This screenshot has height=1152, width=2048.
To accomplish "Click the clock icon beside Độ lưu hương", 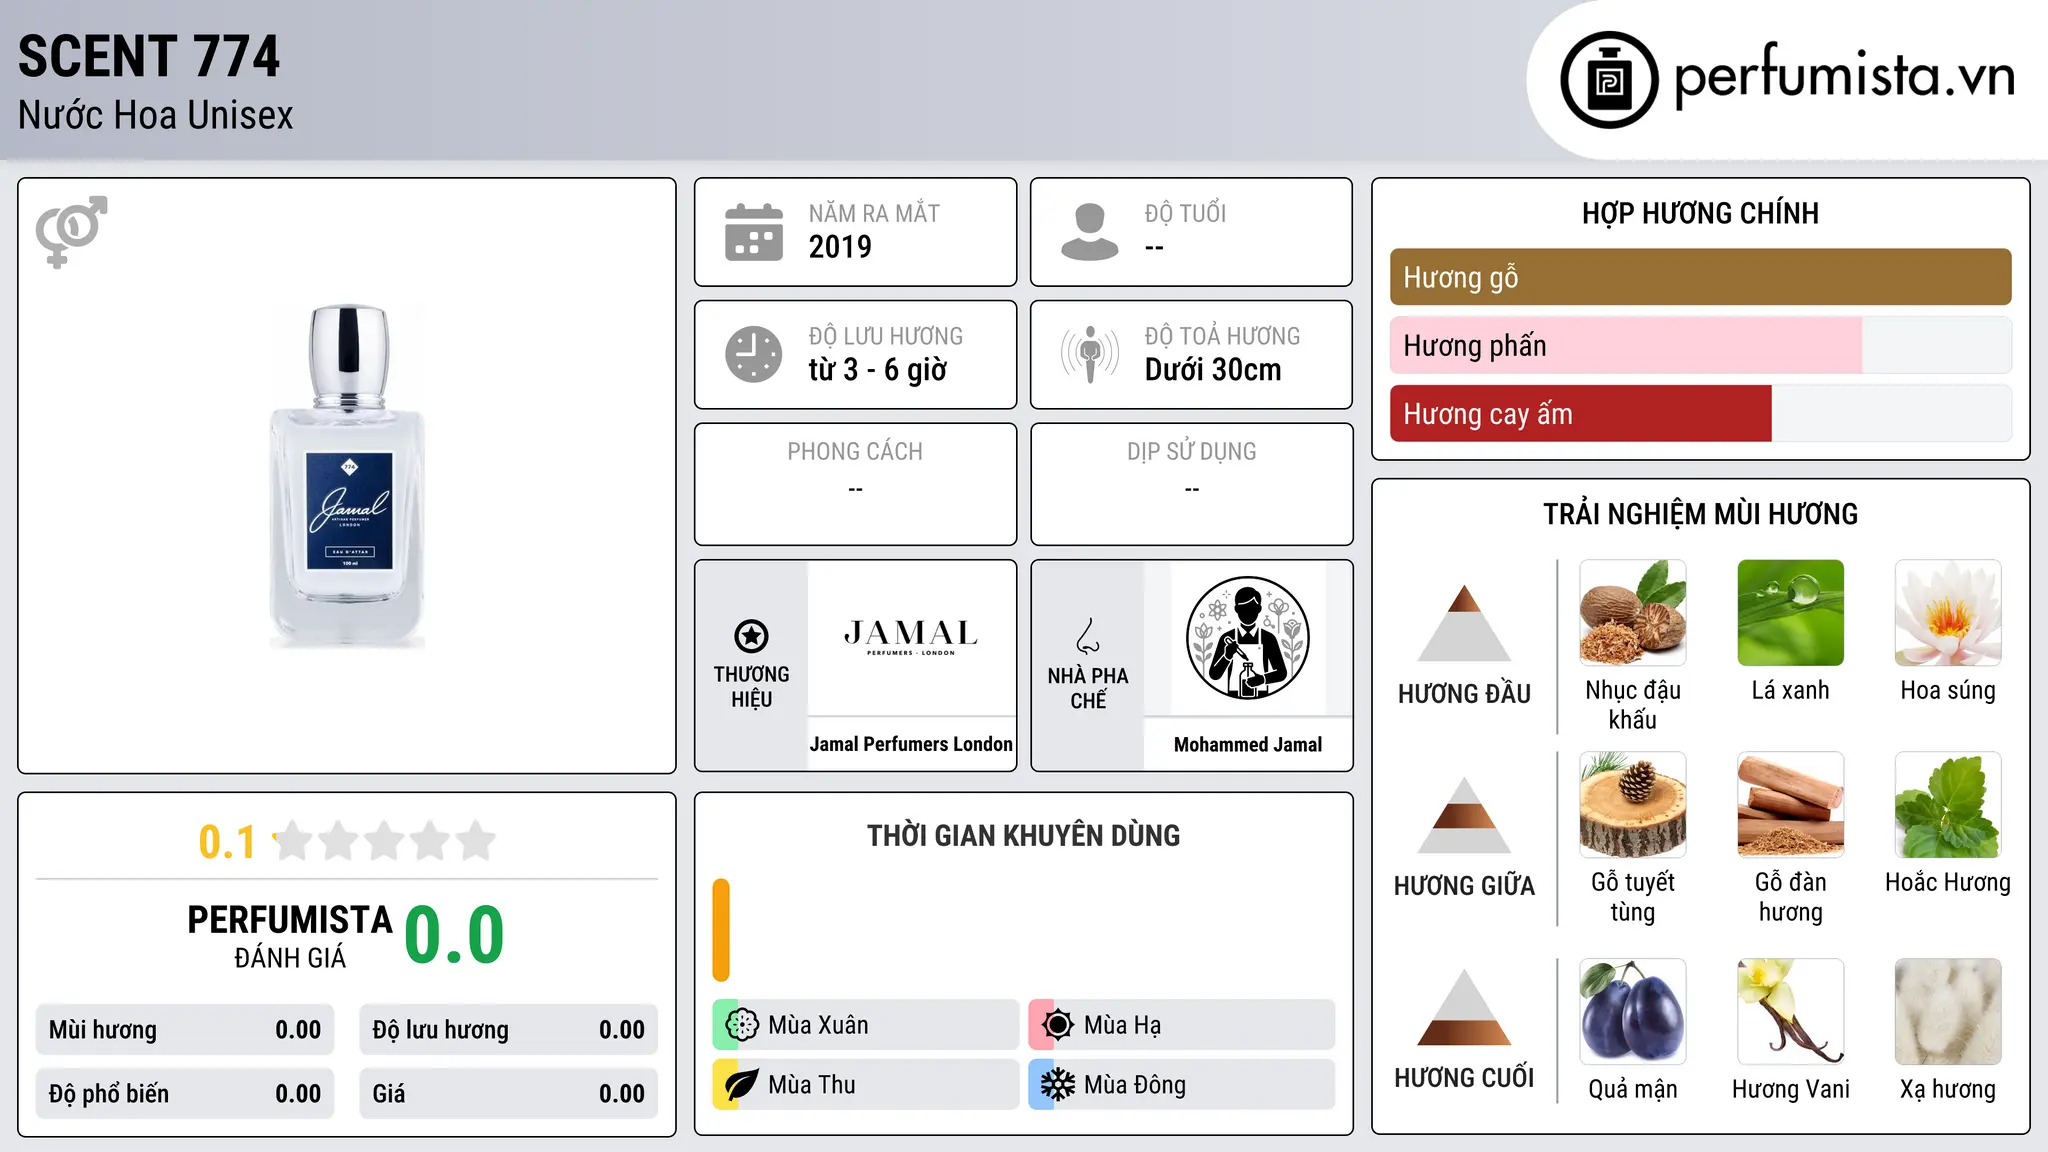I will tap(754, 354).
